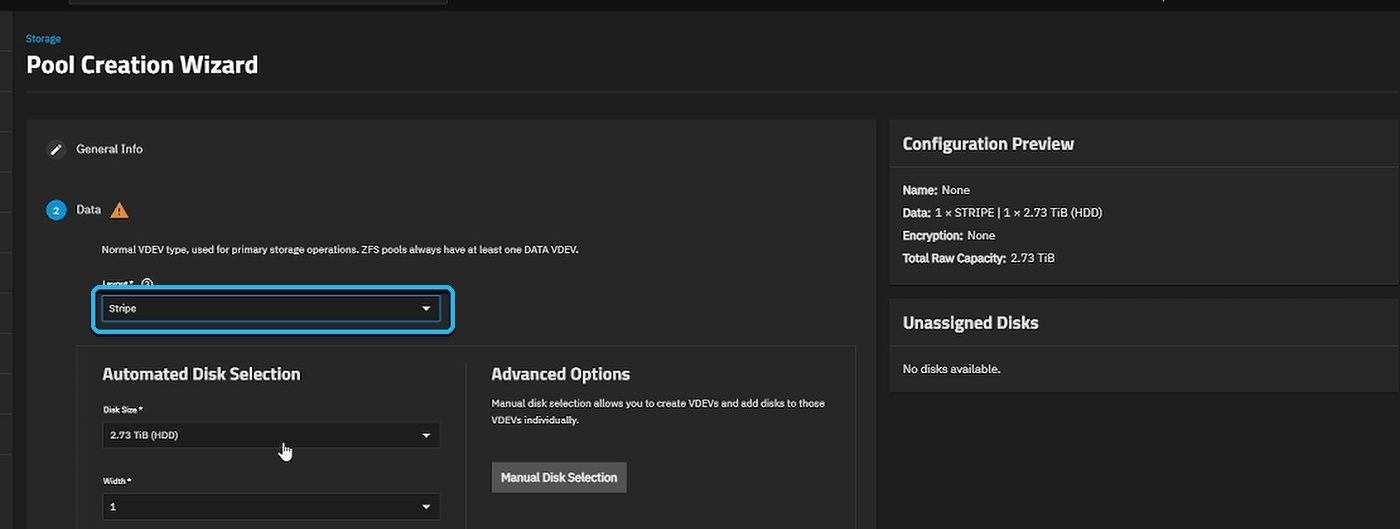Open the General Info wizard step
1400x529 pixels.
coord(109,149)
